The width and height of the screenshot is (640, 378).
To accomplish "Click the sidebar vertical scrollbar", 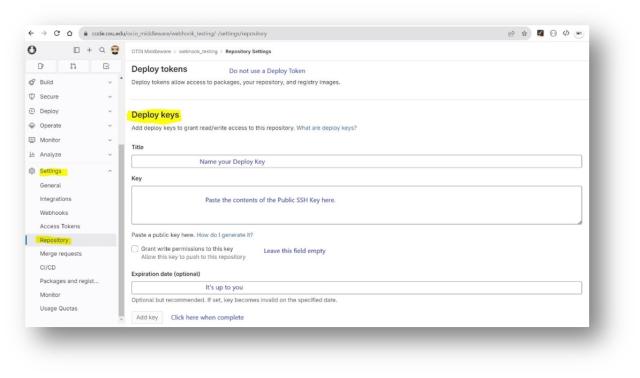I will pos(121,230).
